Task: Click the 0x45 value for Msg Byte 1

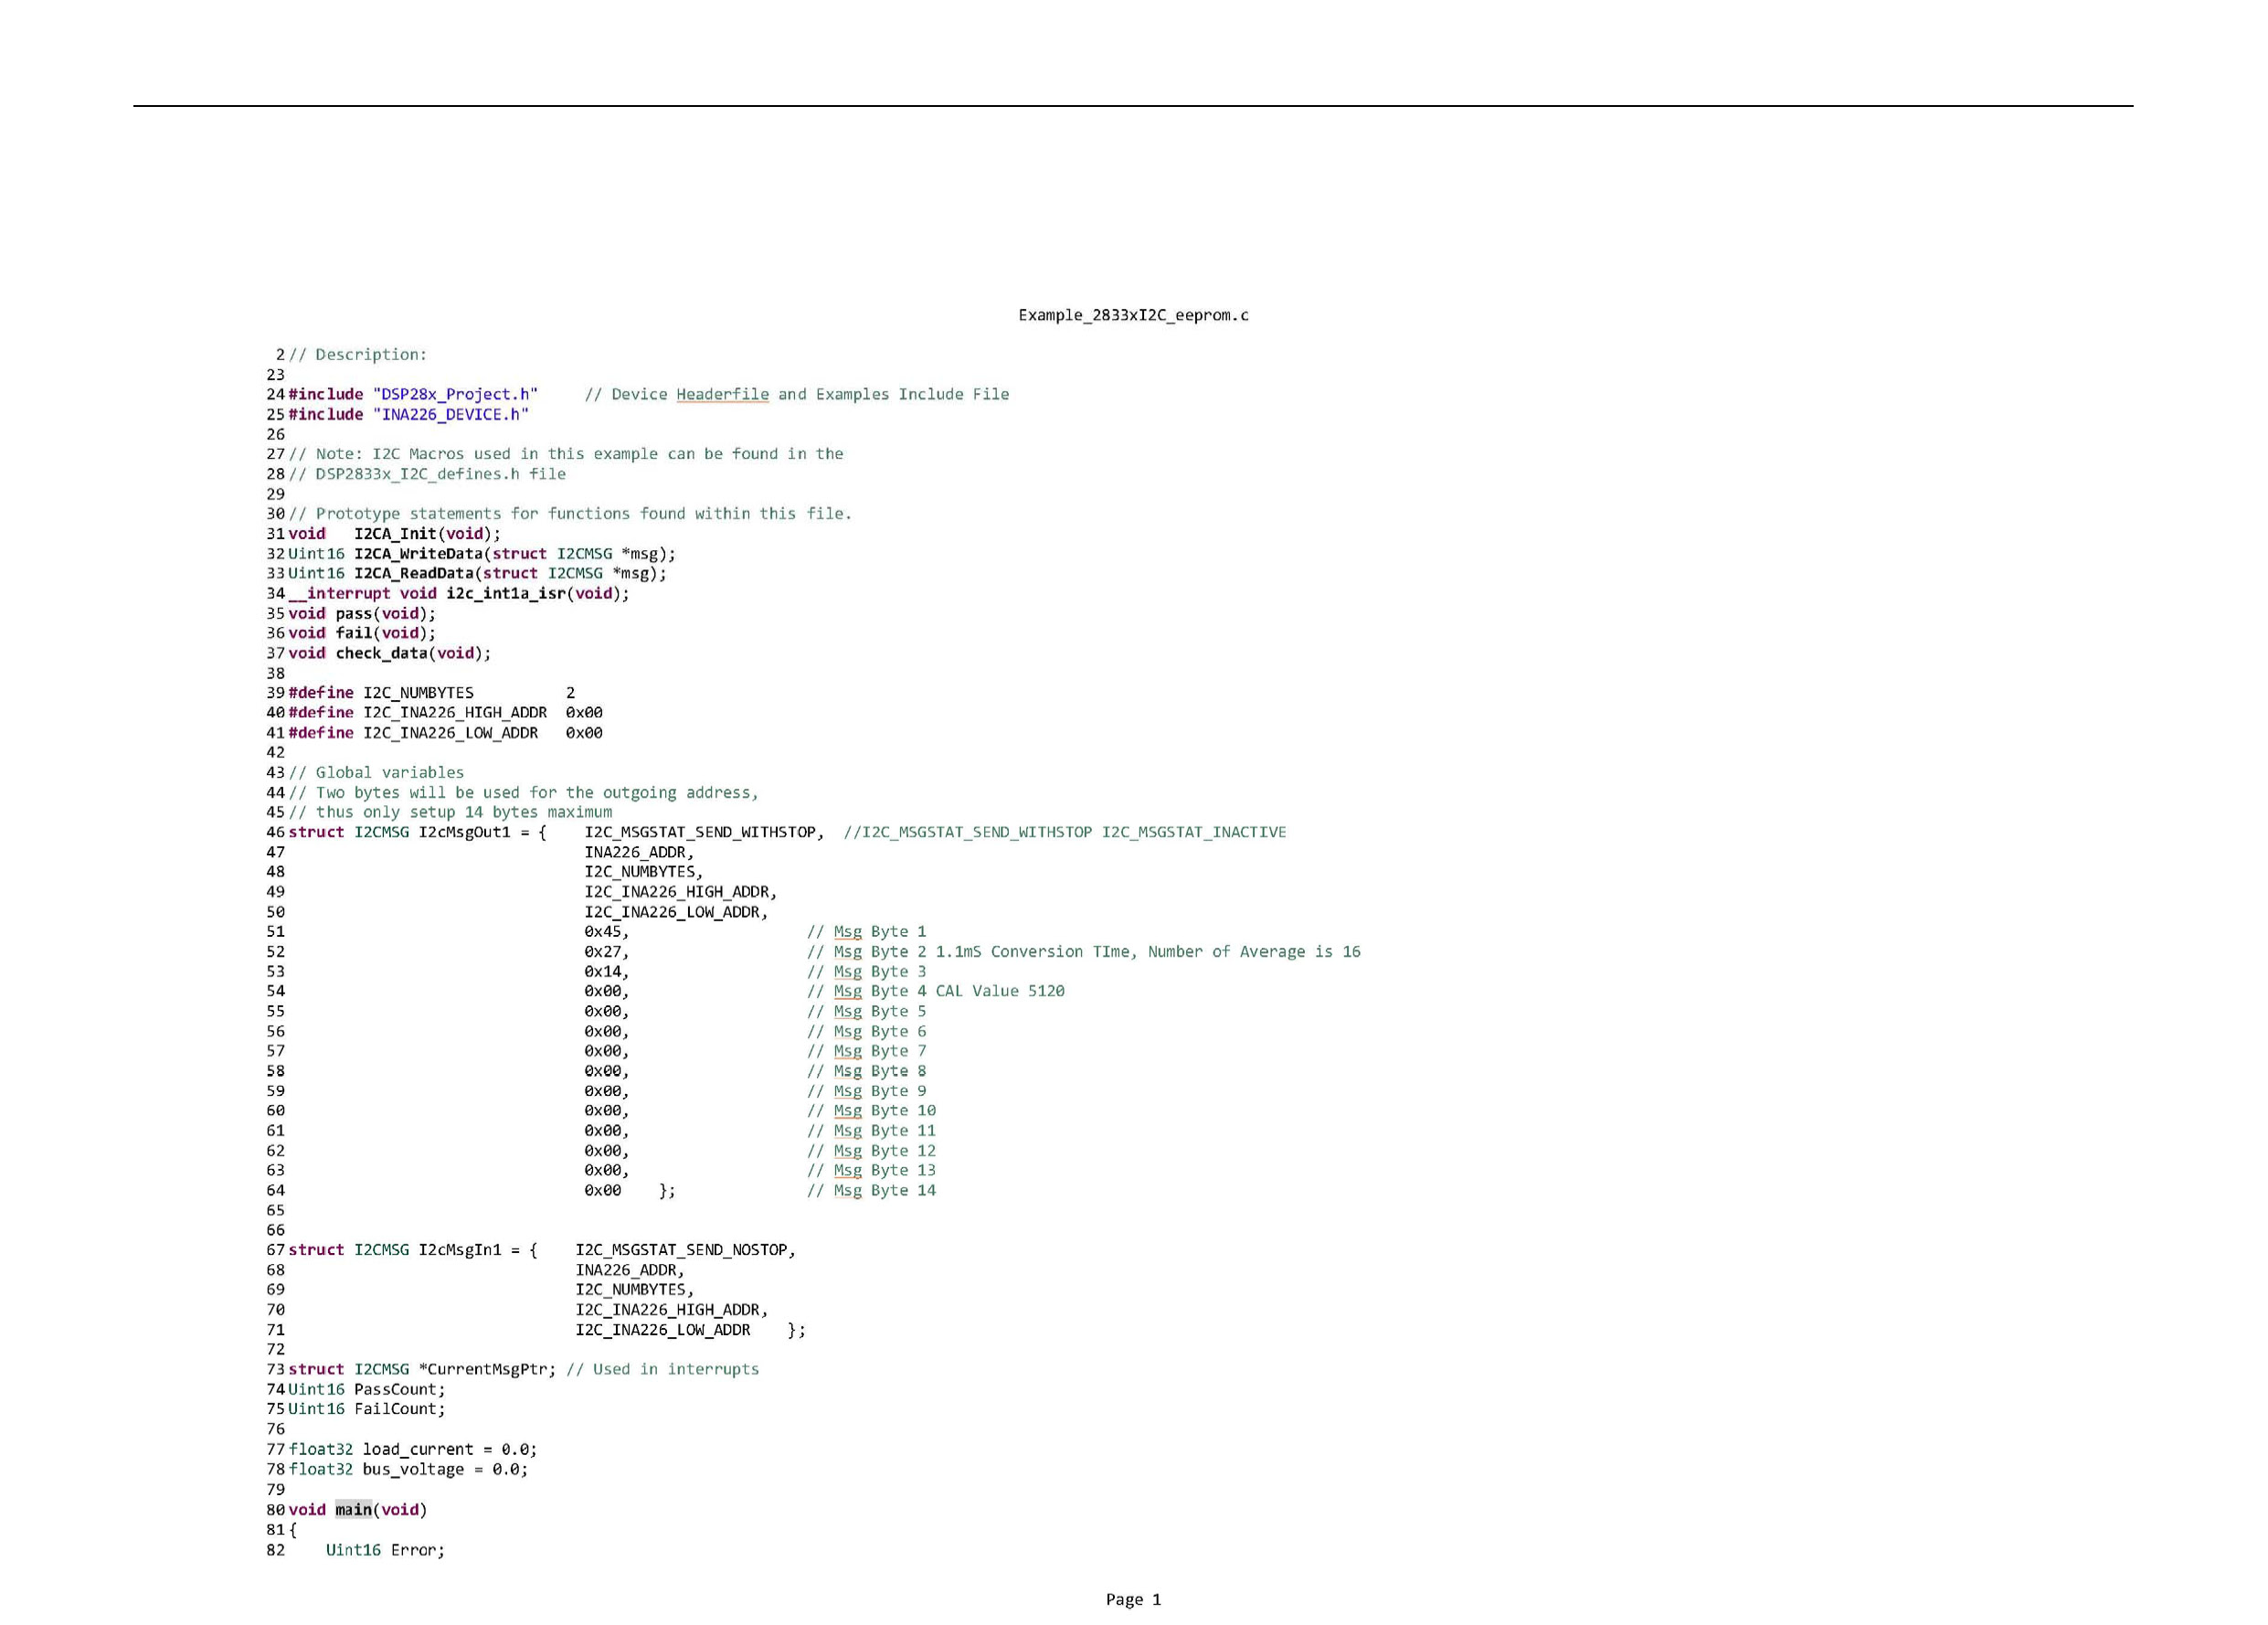Action: [x=603, y=932]
